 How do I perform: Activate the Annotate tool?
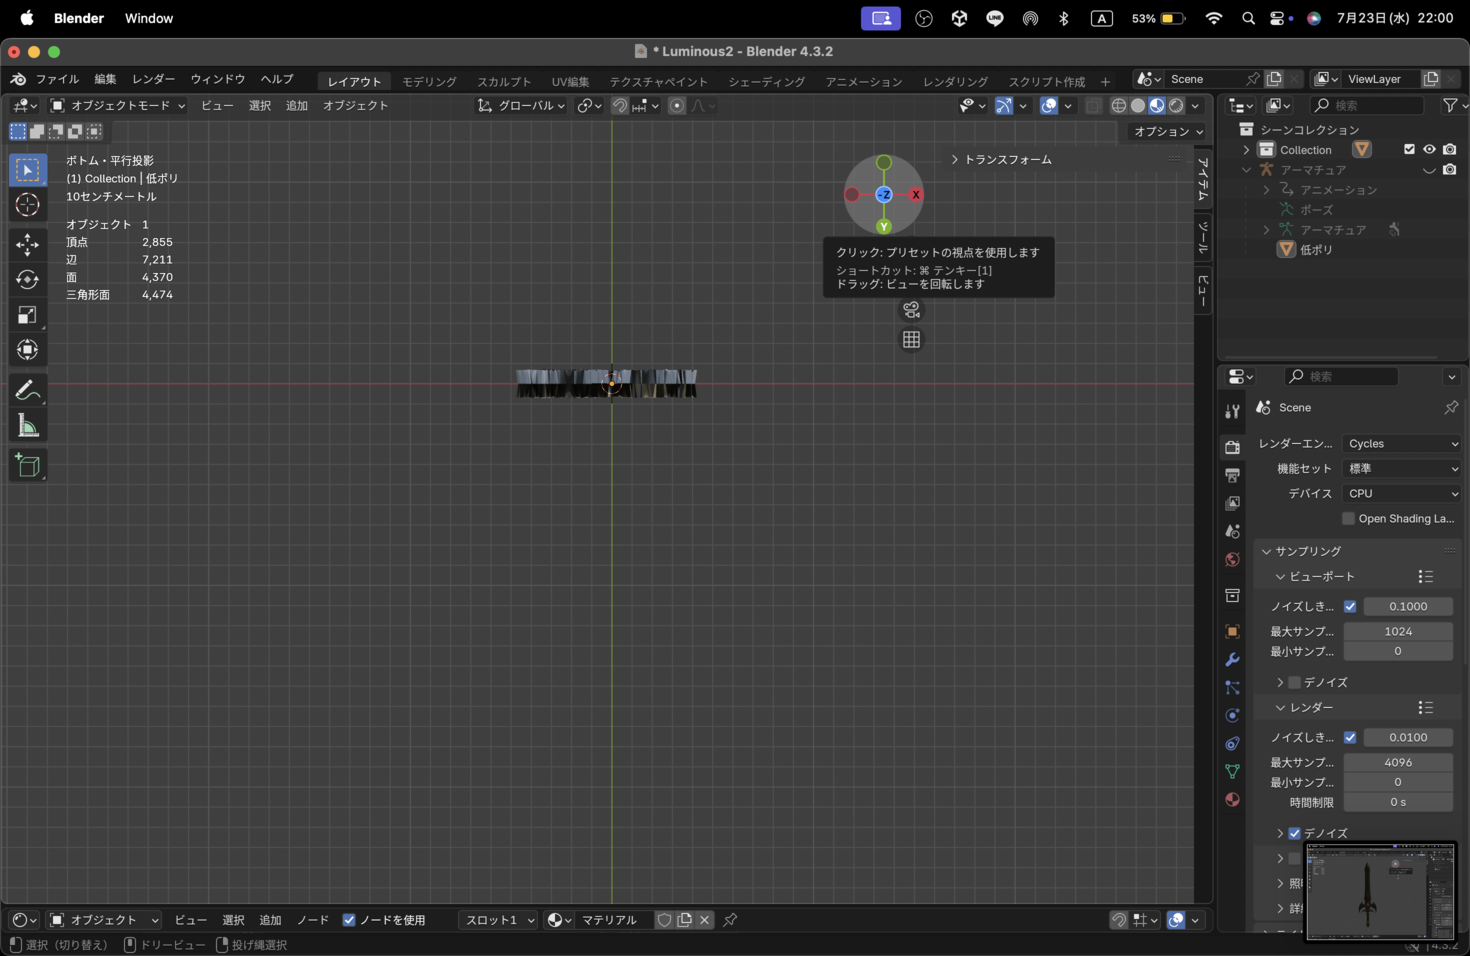pyautogui.click(x=27, y=389)
